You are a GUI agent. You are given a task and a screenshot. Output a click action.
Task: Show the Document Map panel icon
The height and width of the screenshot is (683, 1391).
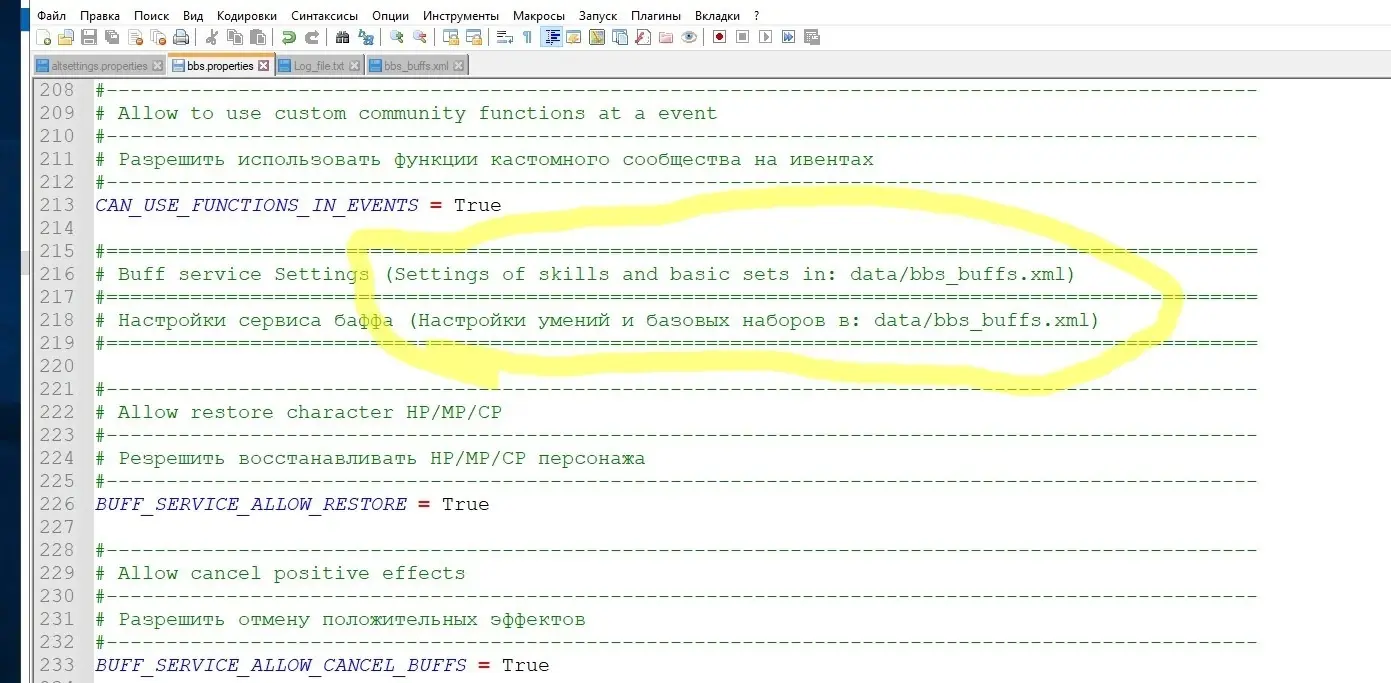pos(597,37)
